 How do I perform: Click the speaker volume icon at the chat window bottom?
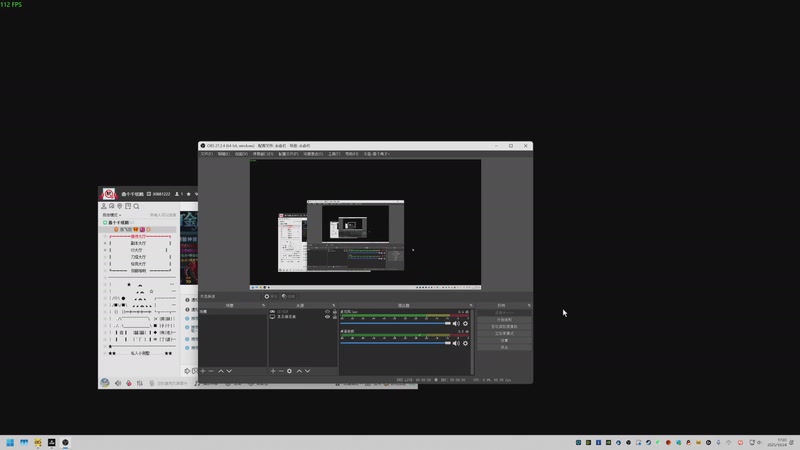[x=118, y=383]
